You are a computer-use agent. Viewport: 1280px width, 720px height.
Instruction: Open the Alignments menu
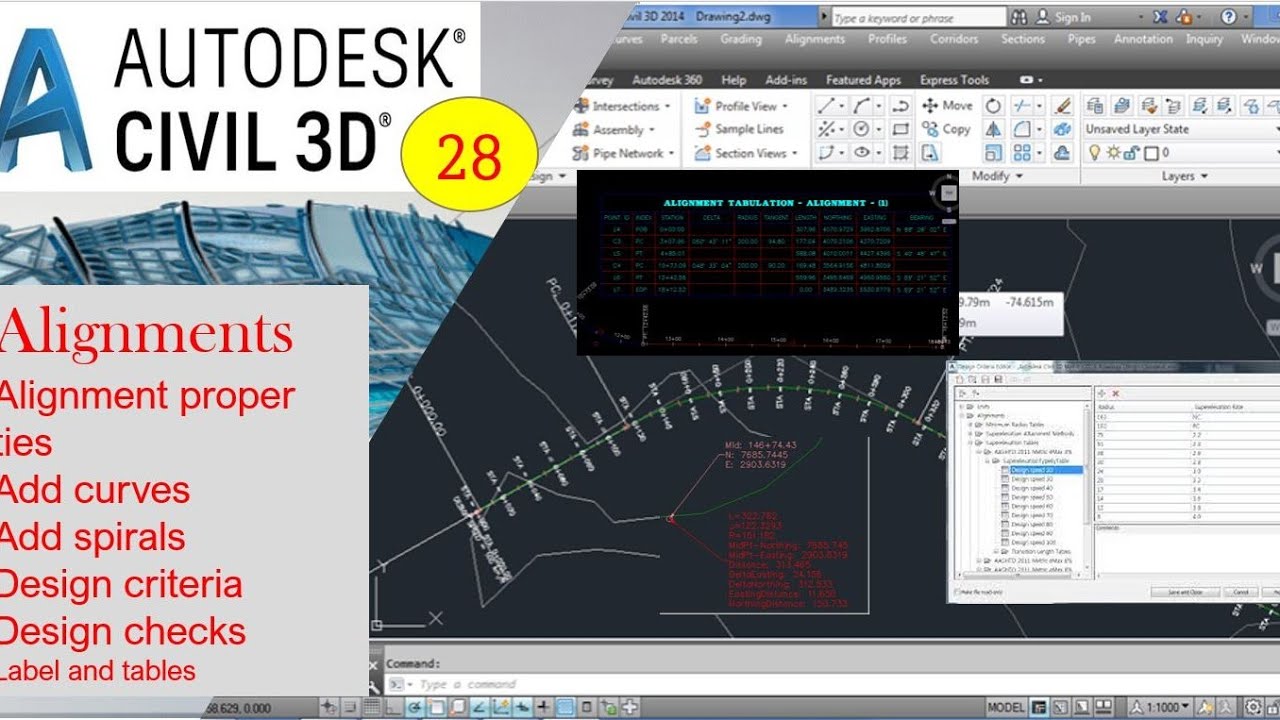tap(814, 39)
